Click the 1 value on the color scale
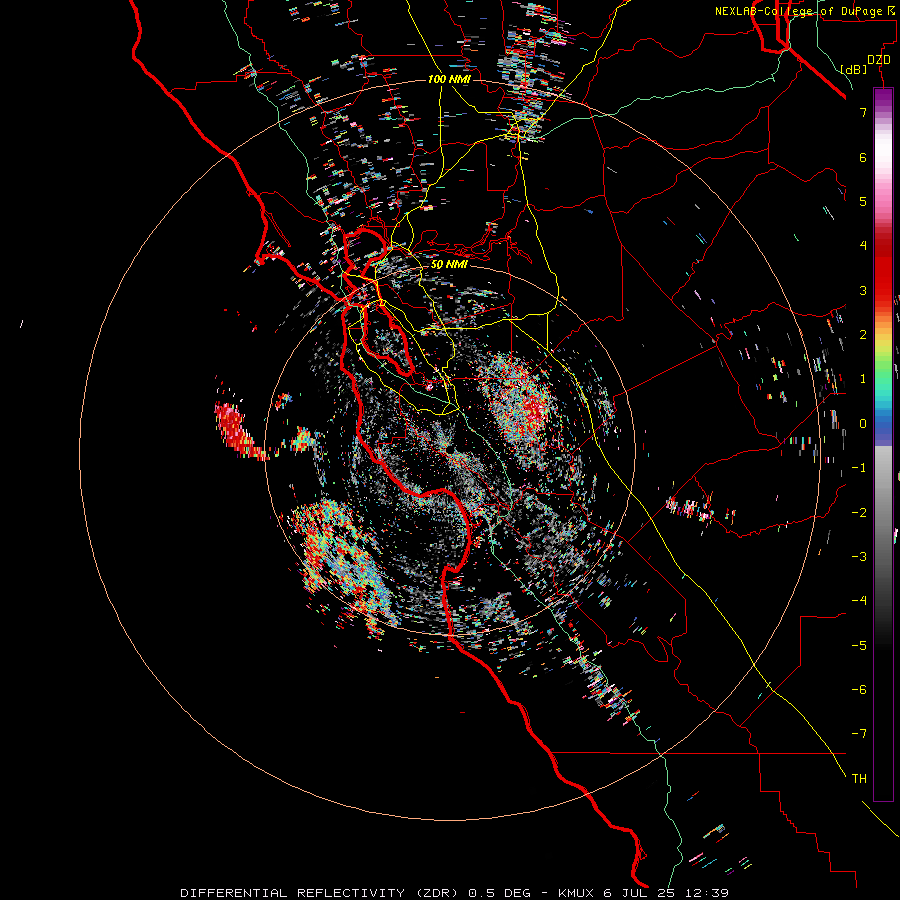The width and height of the screenshot is (900, 900). [863, 379]
